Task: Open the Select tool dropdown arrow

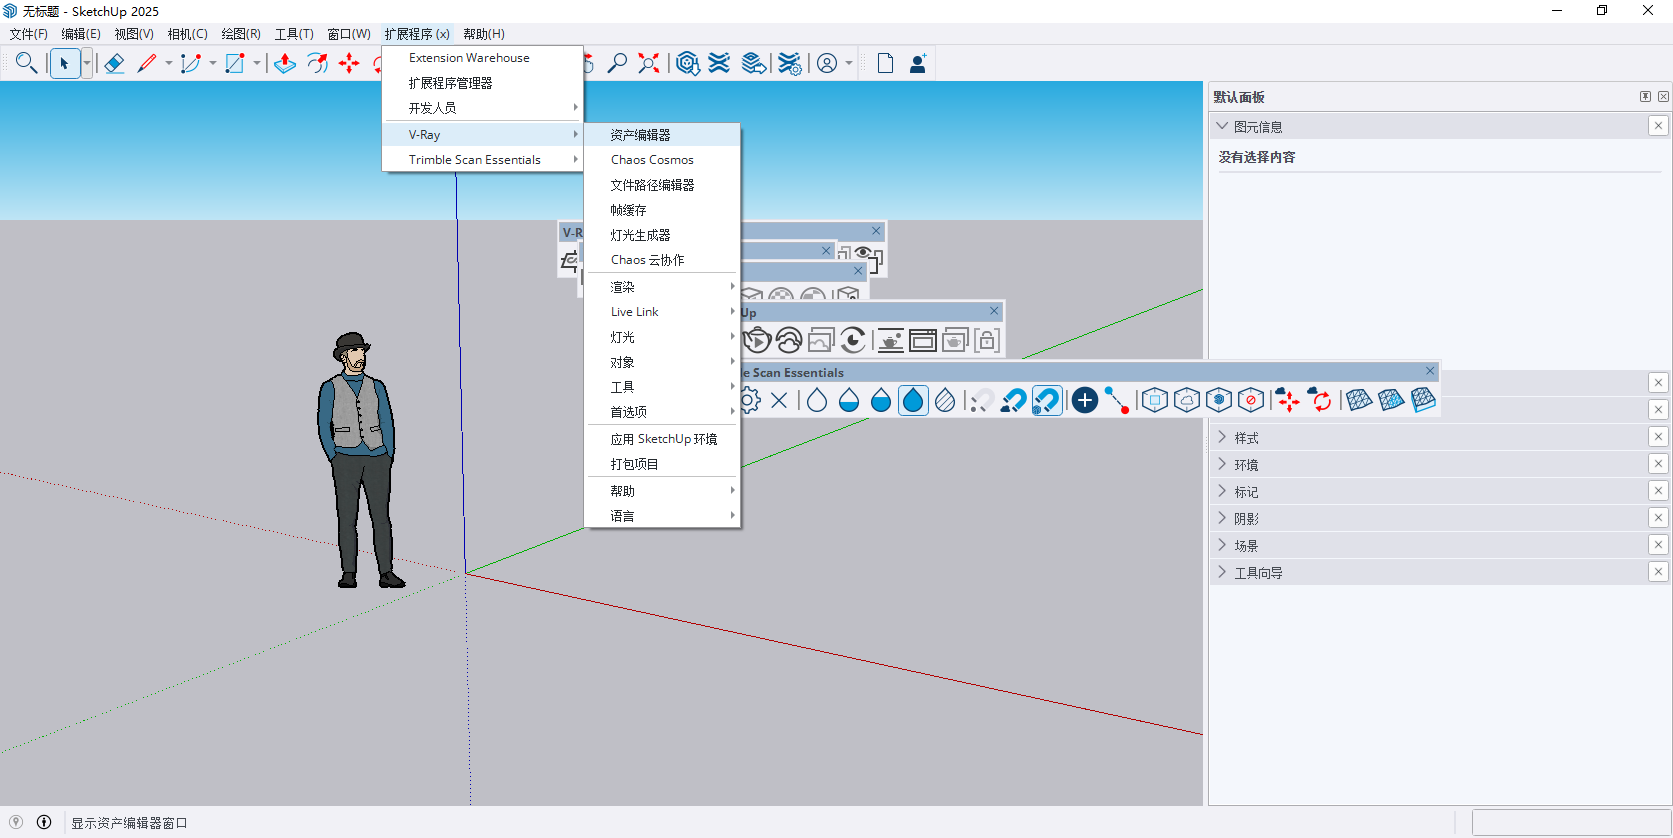Action: [87, 63]
